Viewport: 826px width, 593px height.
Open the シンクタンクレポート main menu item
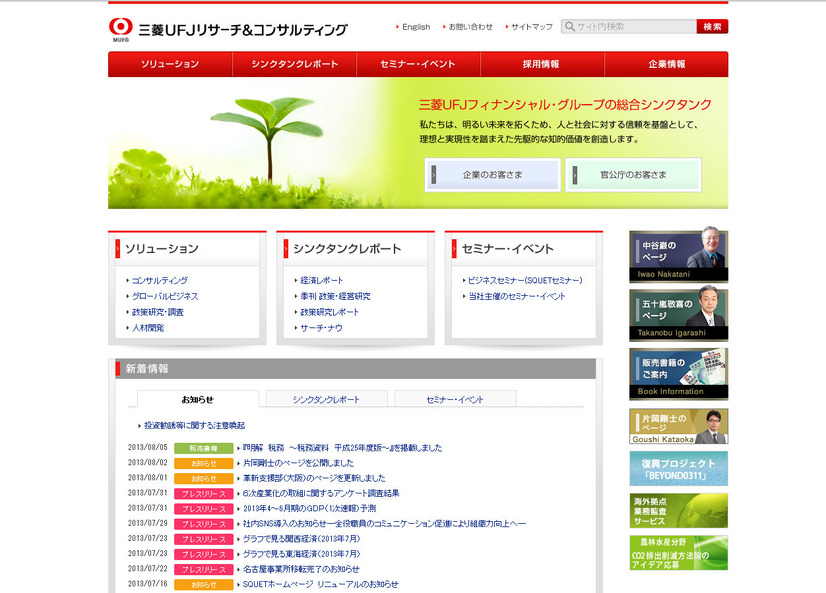coord(294,64)
